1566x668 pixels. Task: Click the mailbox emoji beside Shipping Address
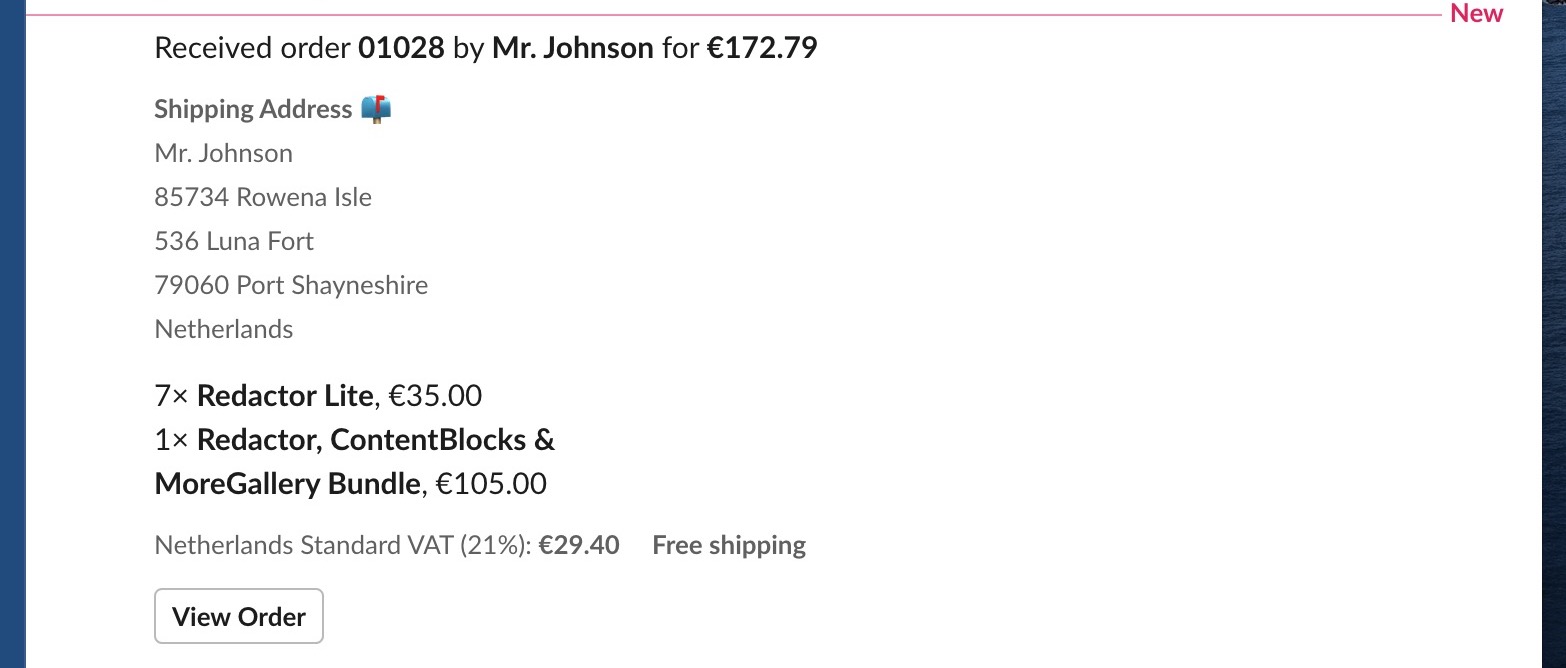coord(376,108)
